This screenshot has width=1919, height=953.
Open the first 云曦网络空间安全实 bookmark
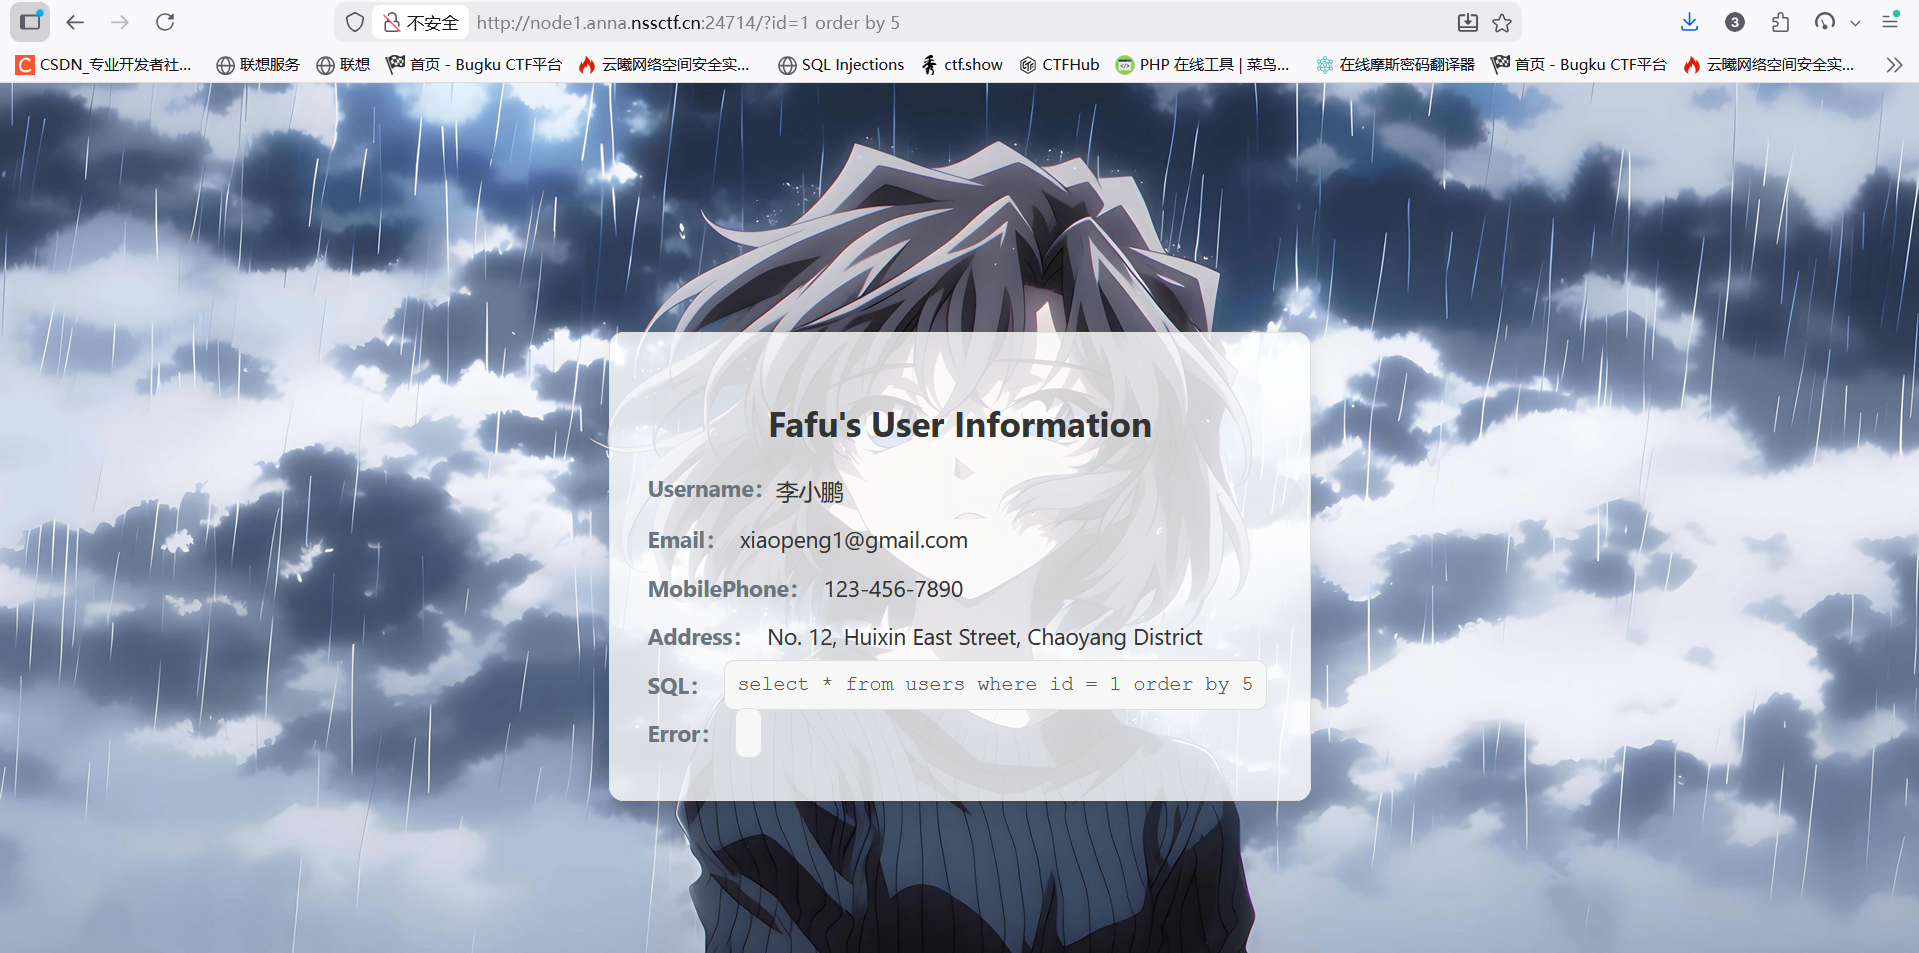tap(664, 65)
